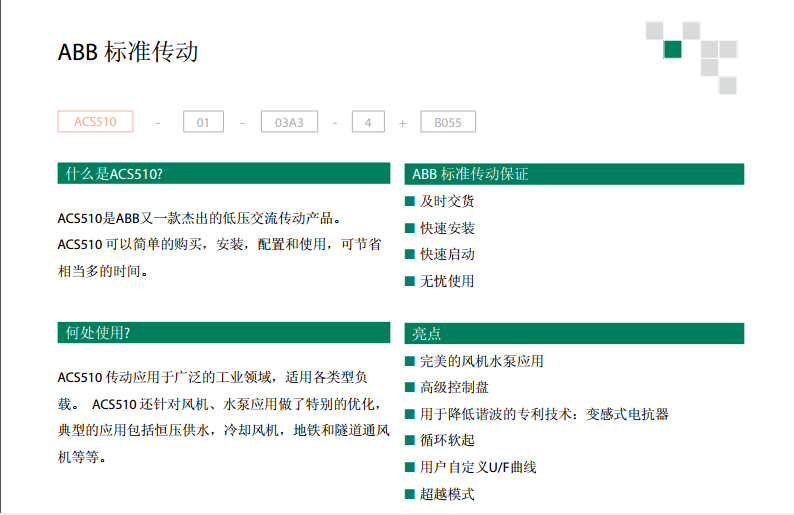Image resolution: width=794 pixels, height=515 pixels.
Task: Click the B055 option code box
Action: click(447, 123)
